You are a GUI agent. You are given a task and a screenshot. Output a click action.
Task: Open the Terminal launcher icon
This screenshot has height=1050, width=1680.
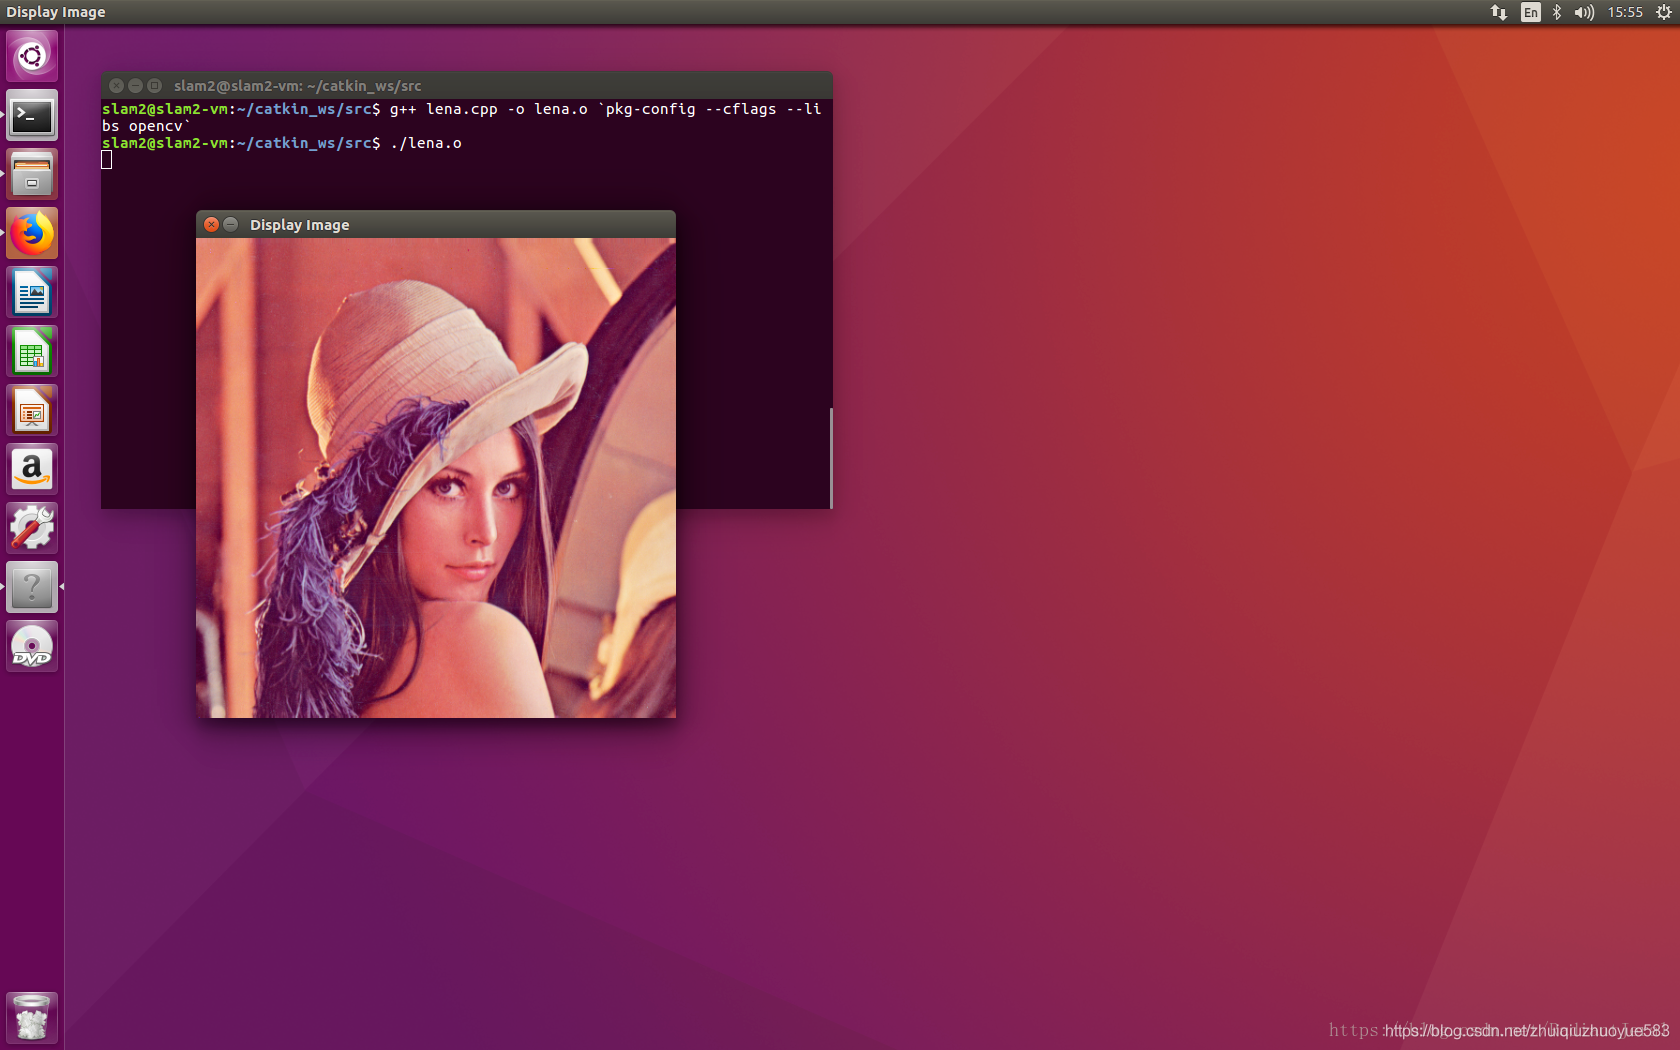pos(32,116)
